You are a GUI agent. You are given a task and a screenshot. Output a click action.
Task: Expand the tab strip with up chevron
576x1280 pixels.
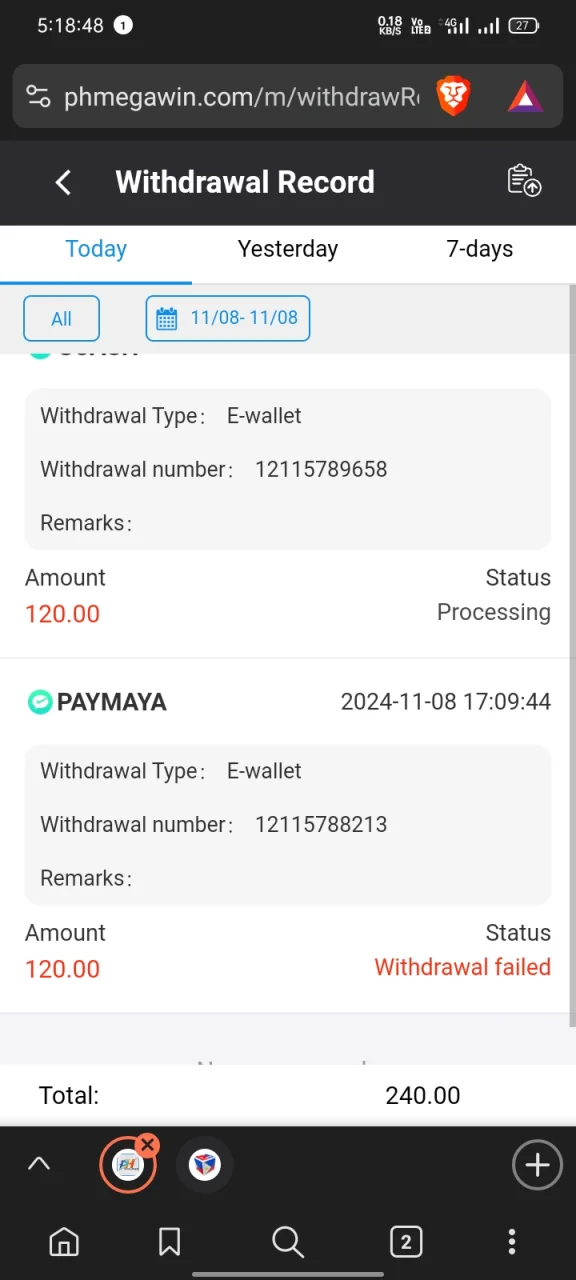pyautogui.click(x=39, y=1164)
